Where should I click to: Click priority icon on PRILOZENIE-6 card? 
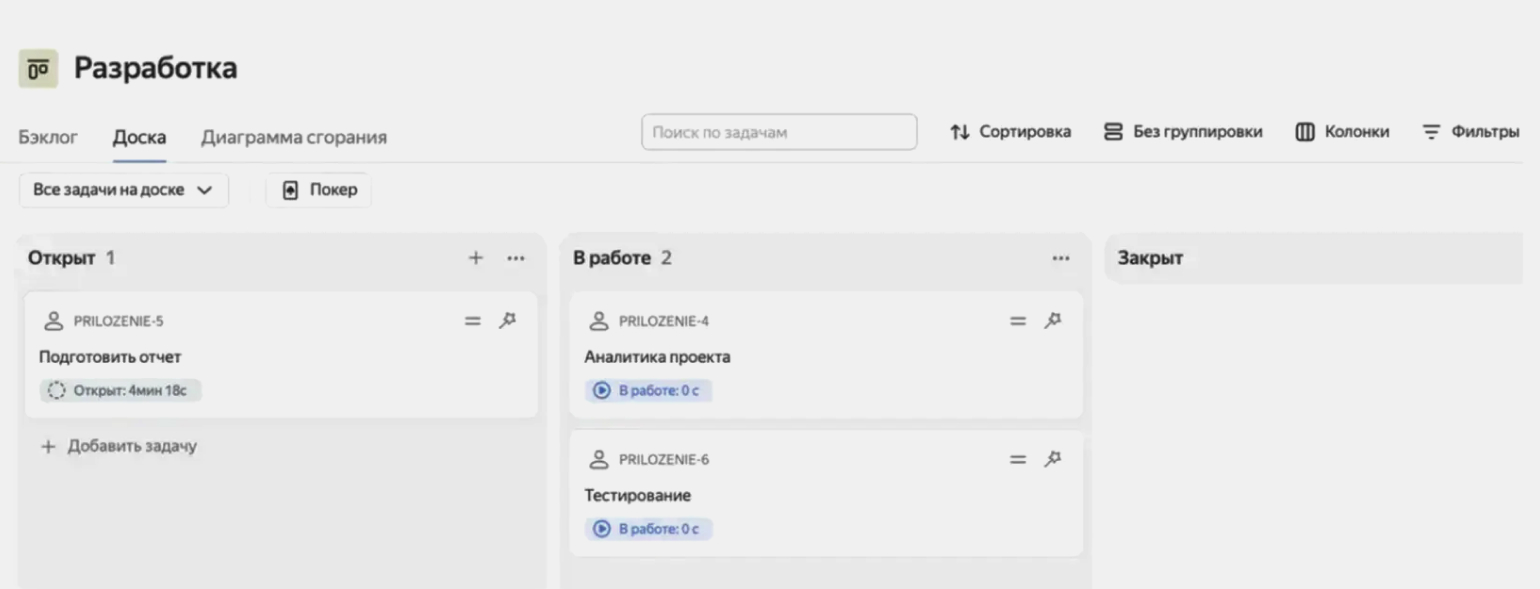(x=1018, y=459)
